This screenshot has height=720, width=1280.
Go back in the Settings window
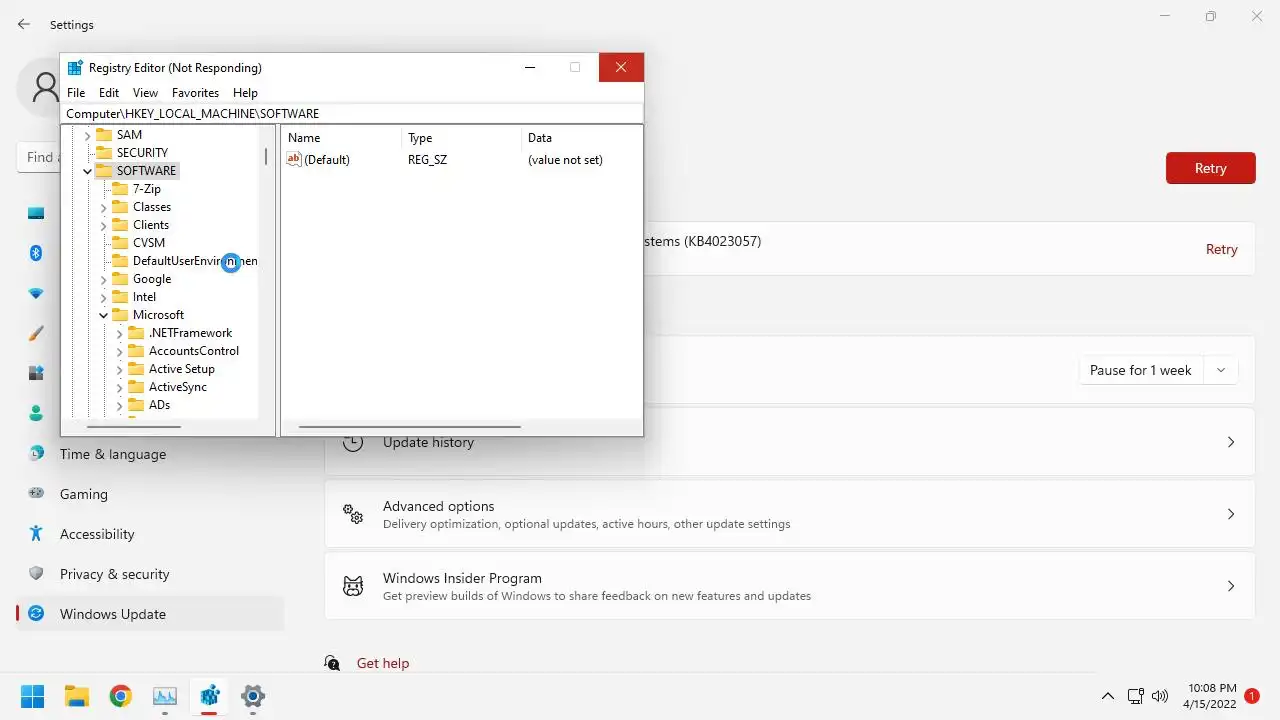[24, 24]
